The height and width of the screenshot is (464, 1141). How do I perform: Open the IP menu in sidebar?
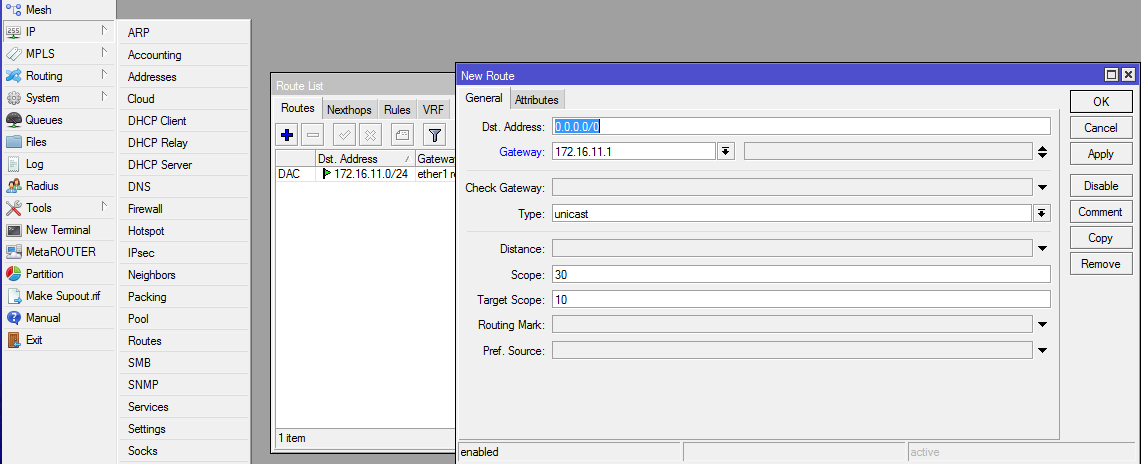coord(58,31)
